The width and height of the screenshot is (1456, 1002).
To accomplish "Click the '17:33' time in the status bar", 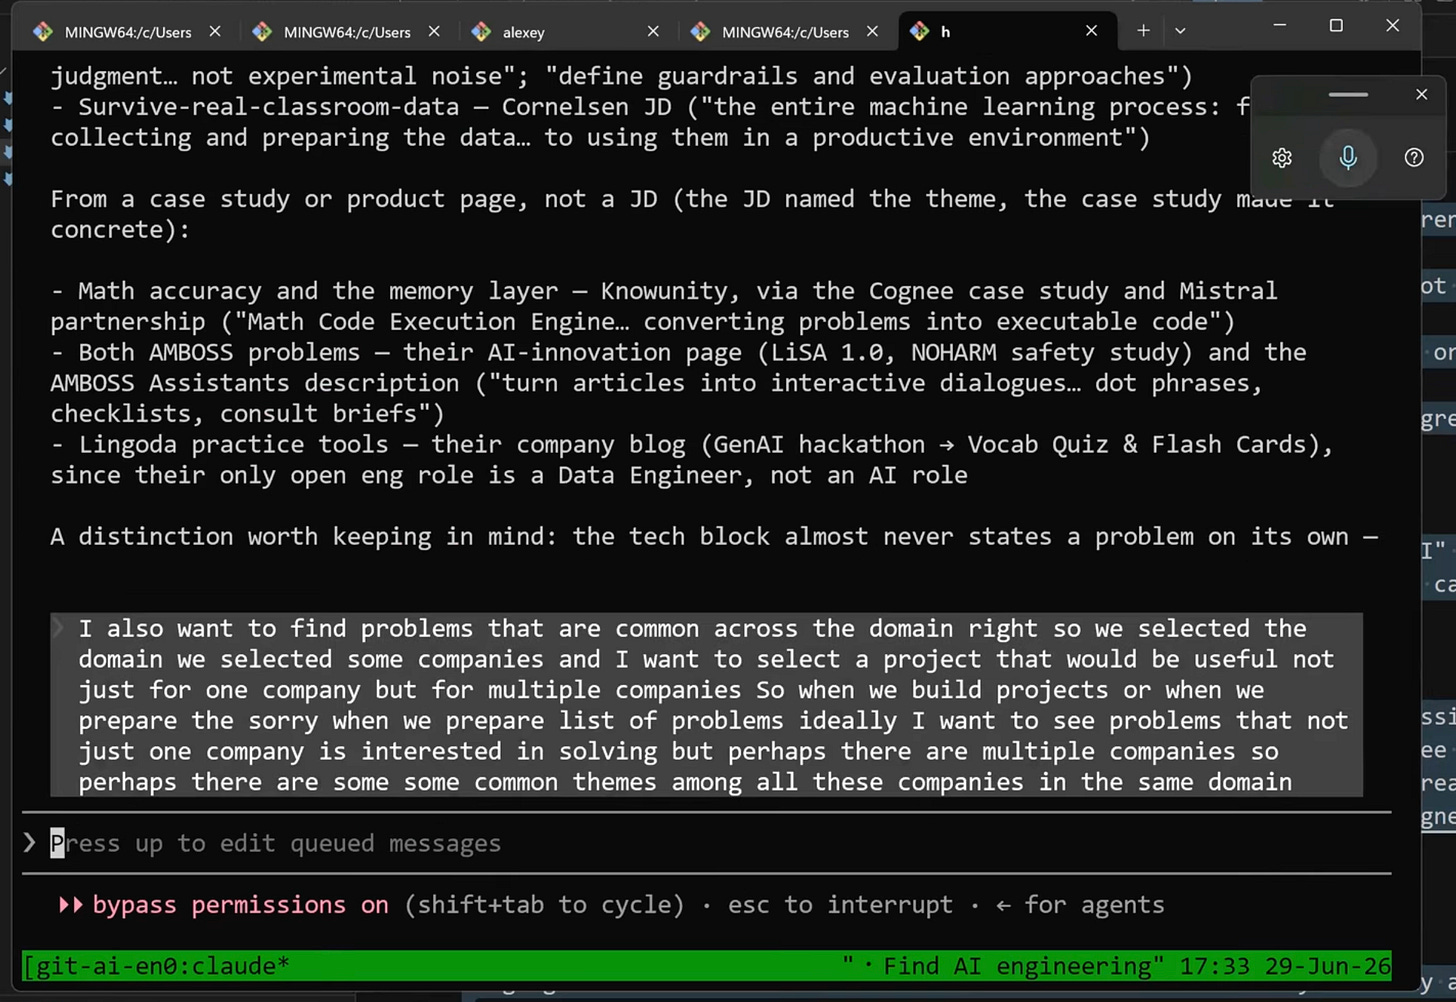I will coord(1213,966).
